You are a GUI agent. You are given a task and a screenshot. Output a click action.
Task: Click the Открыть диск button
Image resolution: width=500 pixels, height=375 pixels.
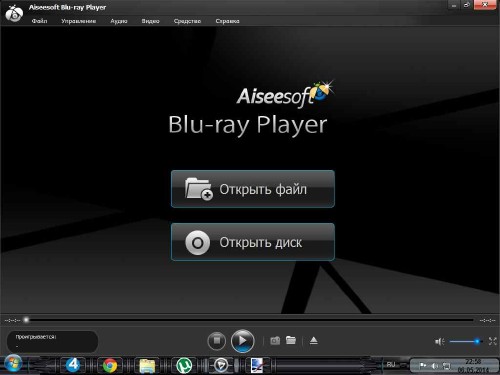tap(253, 242)
